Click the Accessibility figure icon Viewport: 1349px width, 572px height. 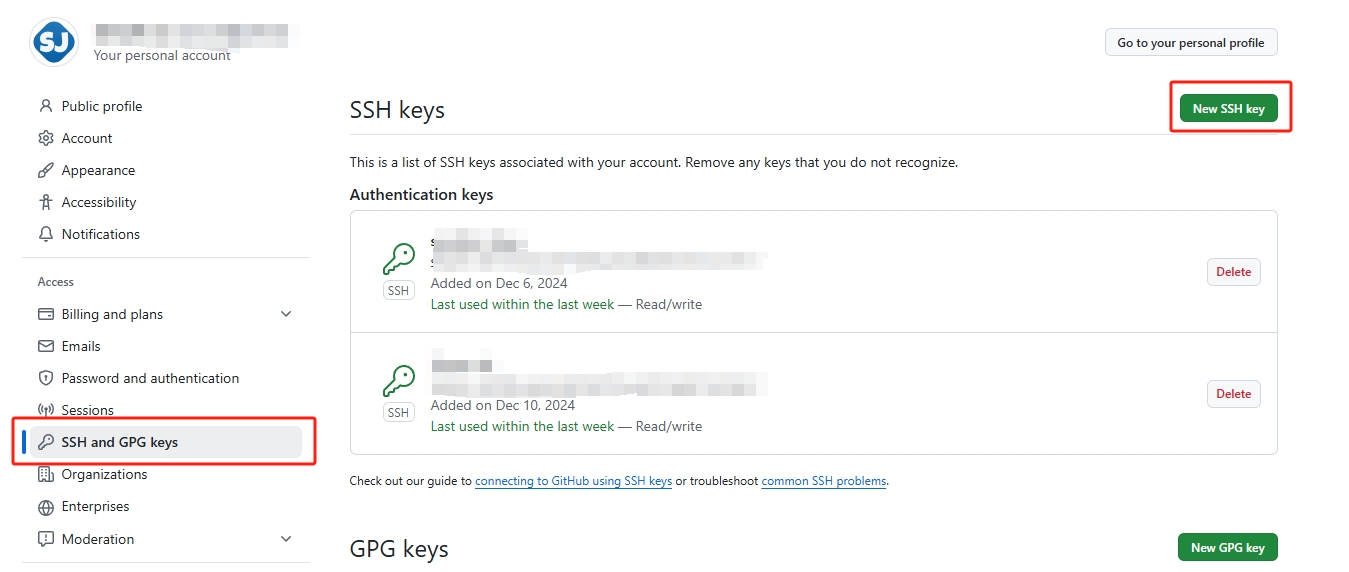pos(45,202)
